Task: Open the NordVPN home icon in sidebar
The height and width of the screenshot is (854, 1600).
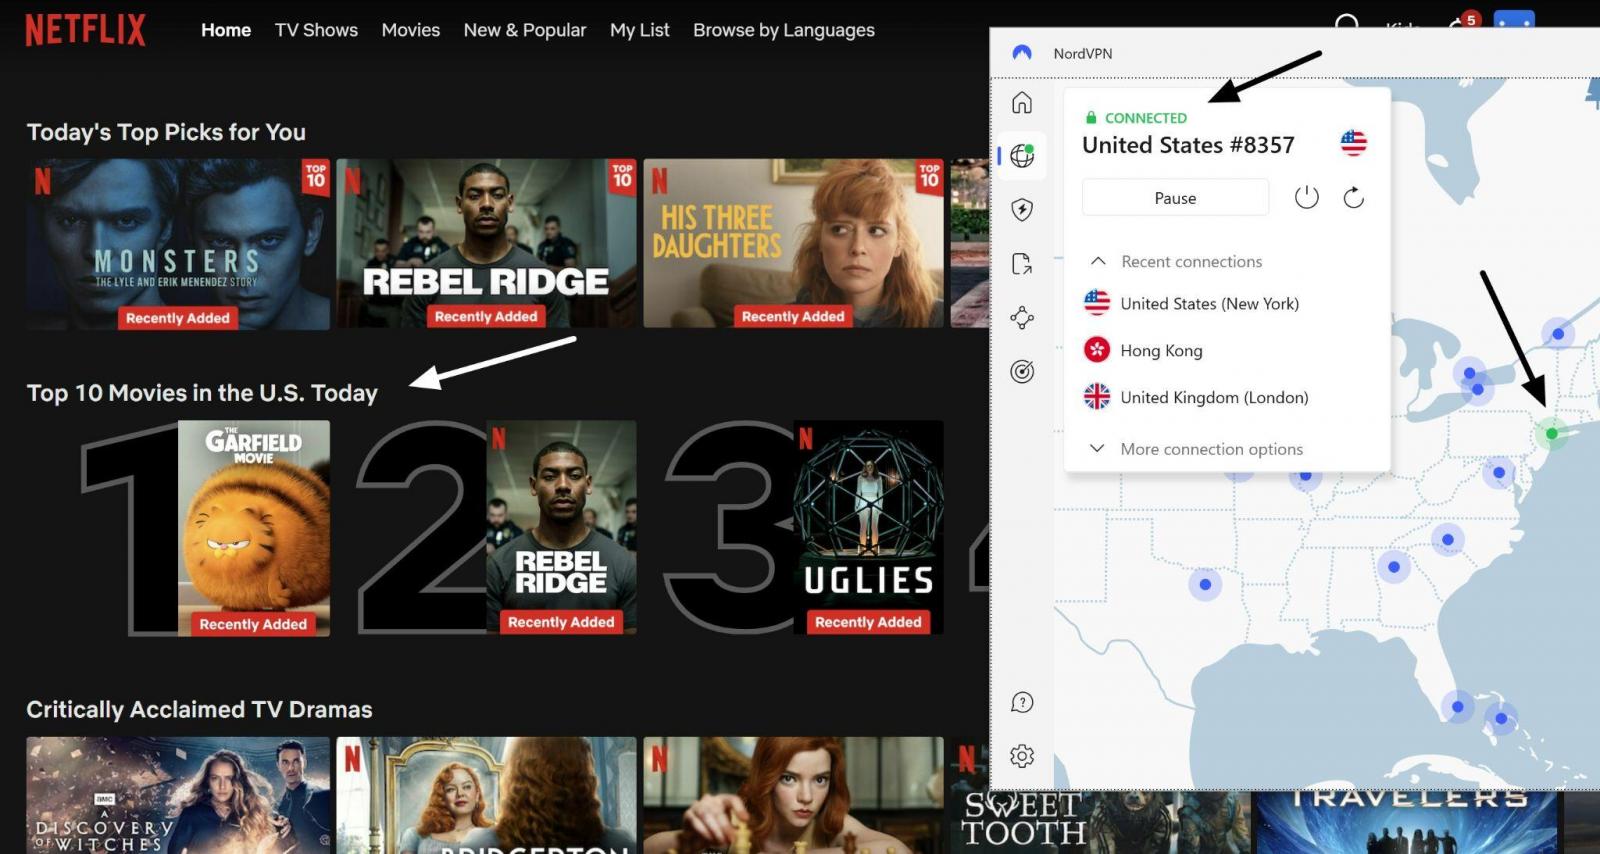Action: [1021, 103]
